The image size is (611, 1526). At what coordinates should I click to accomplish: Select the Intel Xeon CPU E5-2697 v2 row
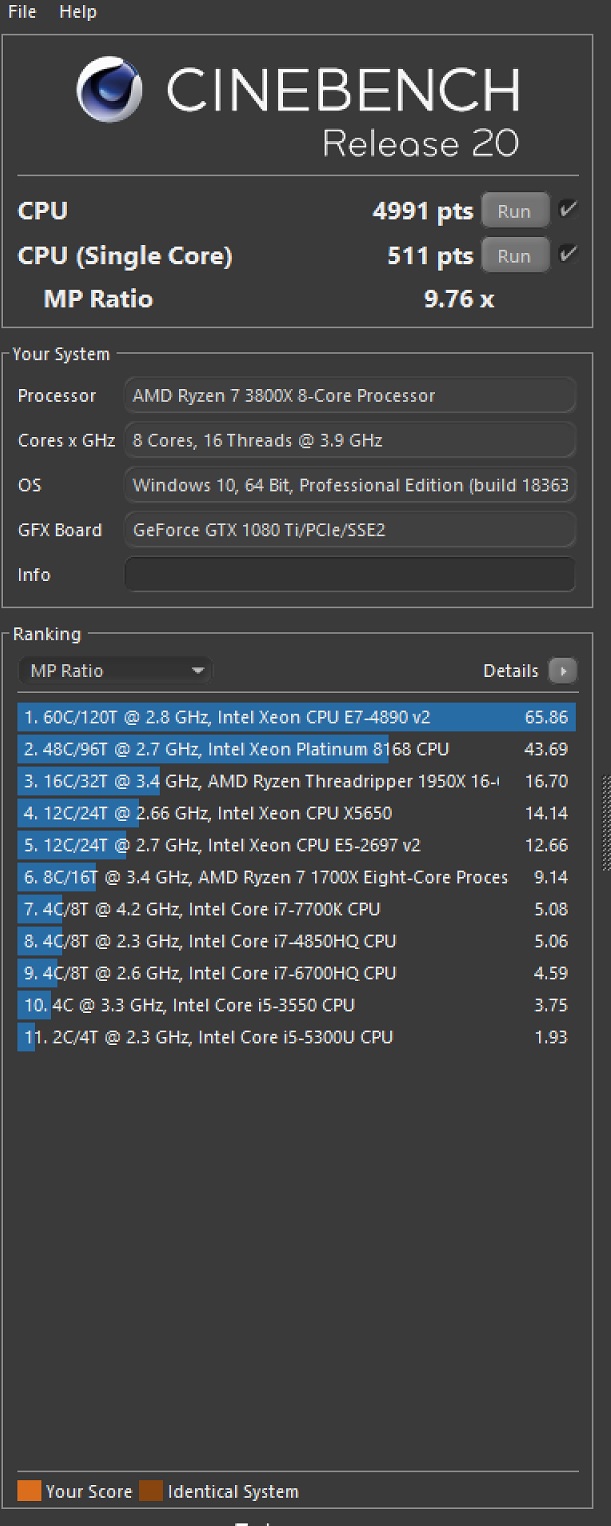[297, 845]
